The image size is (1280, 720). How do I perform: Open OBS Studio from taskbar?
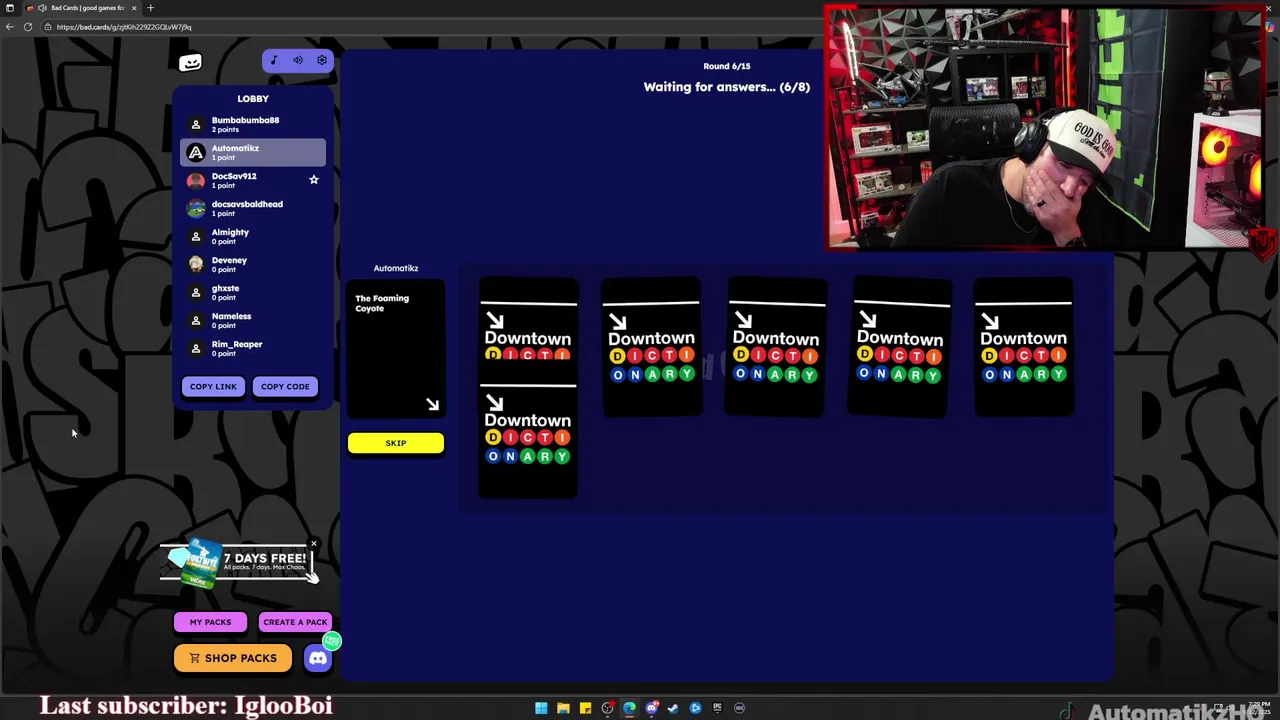607,708
